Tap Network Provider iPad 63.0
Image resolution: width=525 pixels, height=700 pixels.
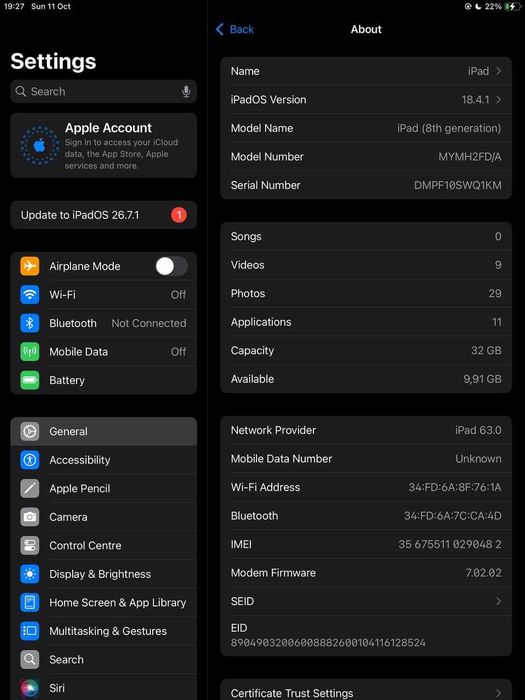(x=478, y=430)
